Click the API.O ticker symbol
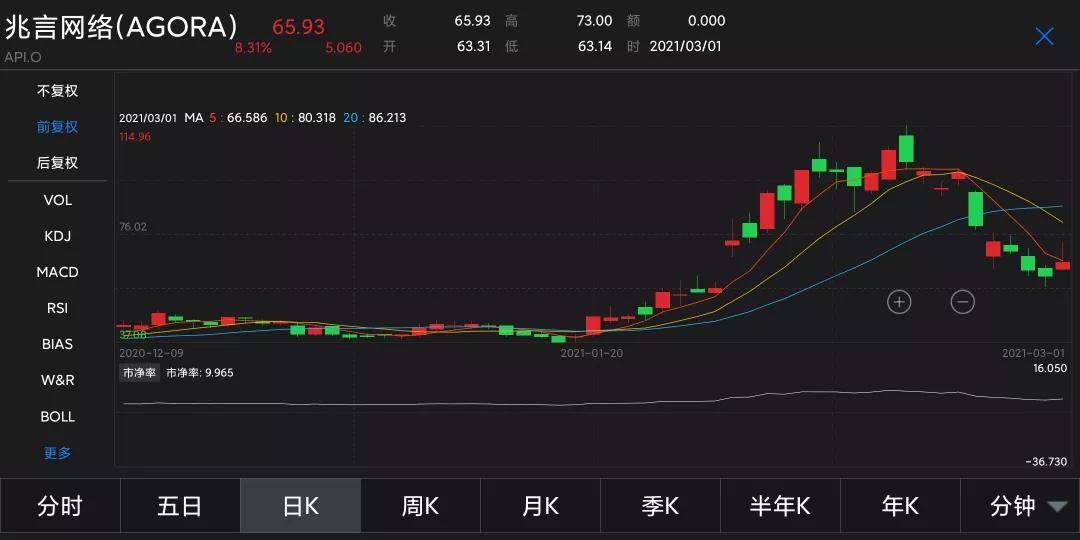Screen dimensions: 1080x540 pos(23,57)
